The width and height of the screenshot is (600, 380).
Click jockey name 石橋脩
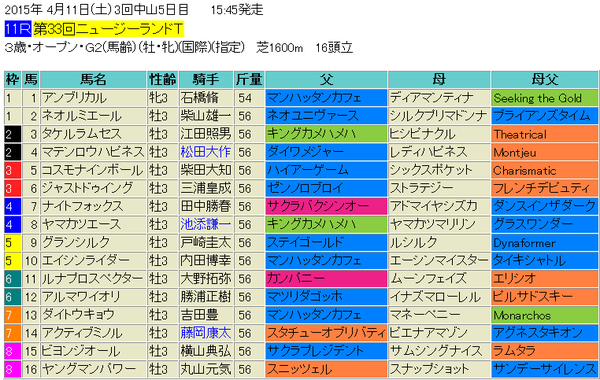pos(199,98)
